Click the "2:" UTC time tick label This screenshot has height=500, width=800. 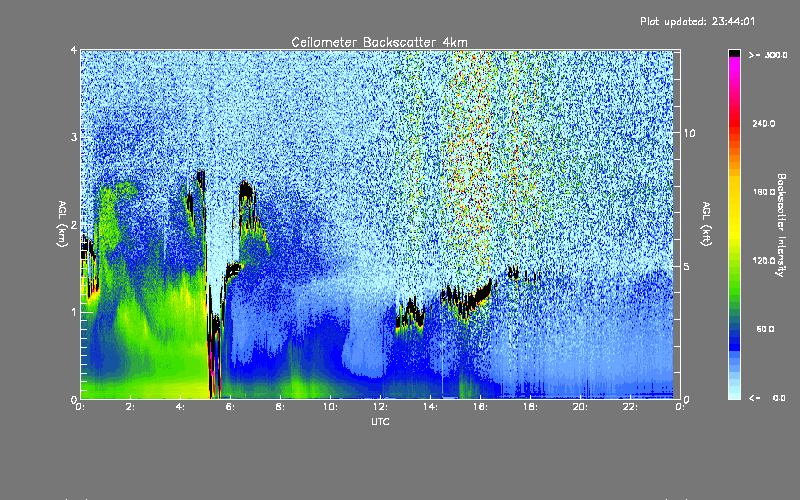click(131, 407)
